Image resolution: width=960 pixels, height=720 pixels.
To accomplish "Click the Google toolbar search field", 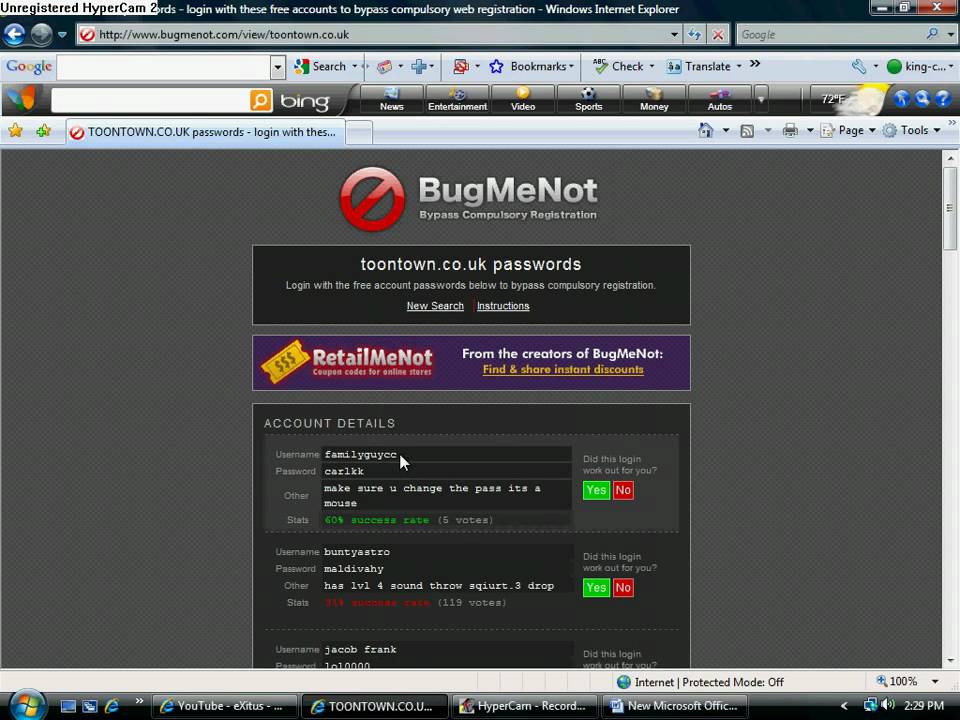I will point(163,67).
